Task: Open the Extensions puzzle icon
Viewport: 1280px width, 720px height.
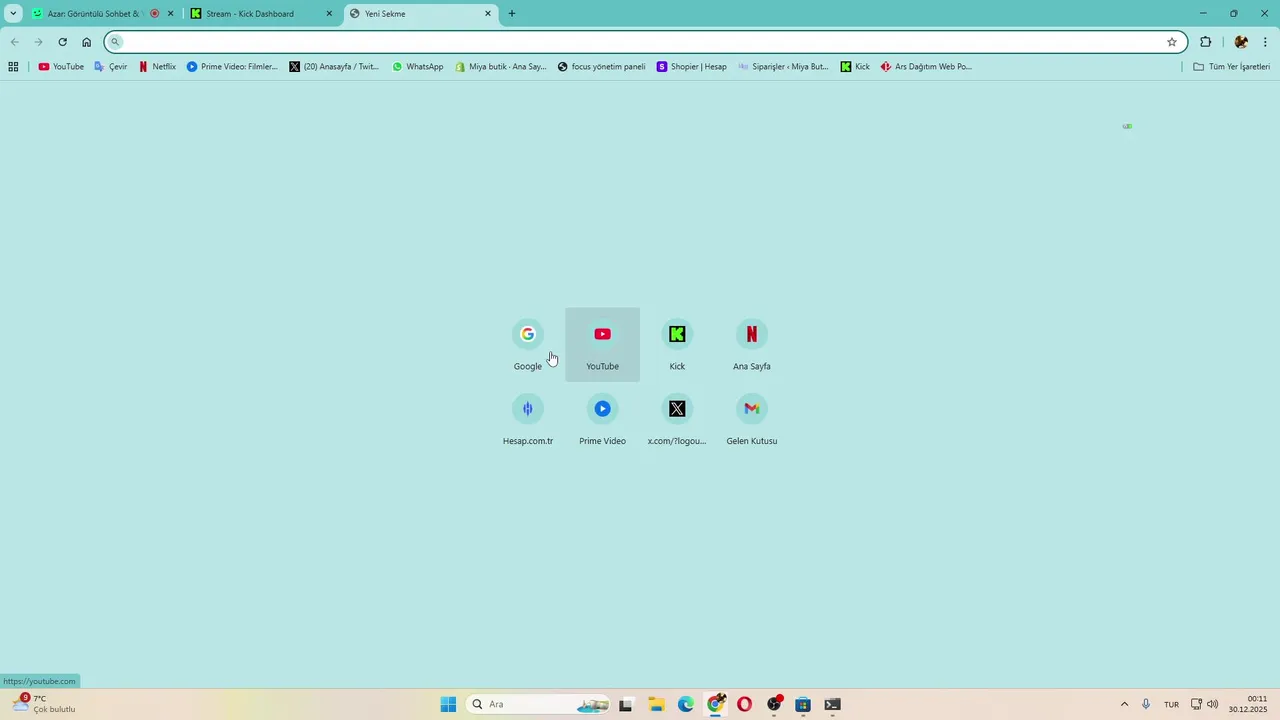Action: 1205,42
